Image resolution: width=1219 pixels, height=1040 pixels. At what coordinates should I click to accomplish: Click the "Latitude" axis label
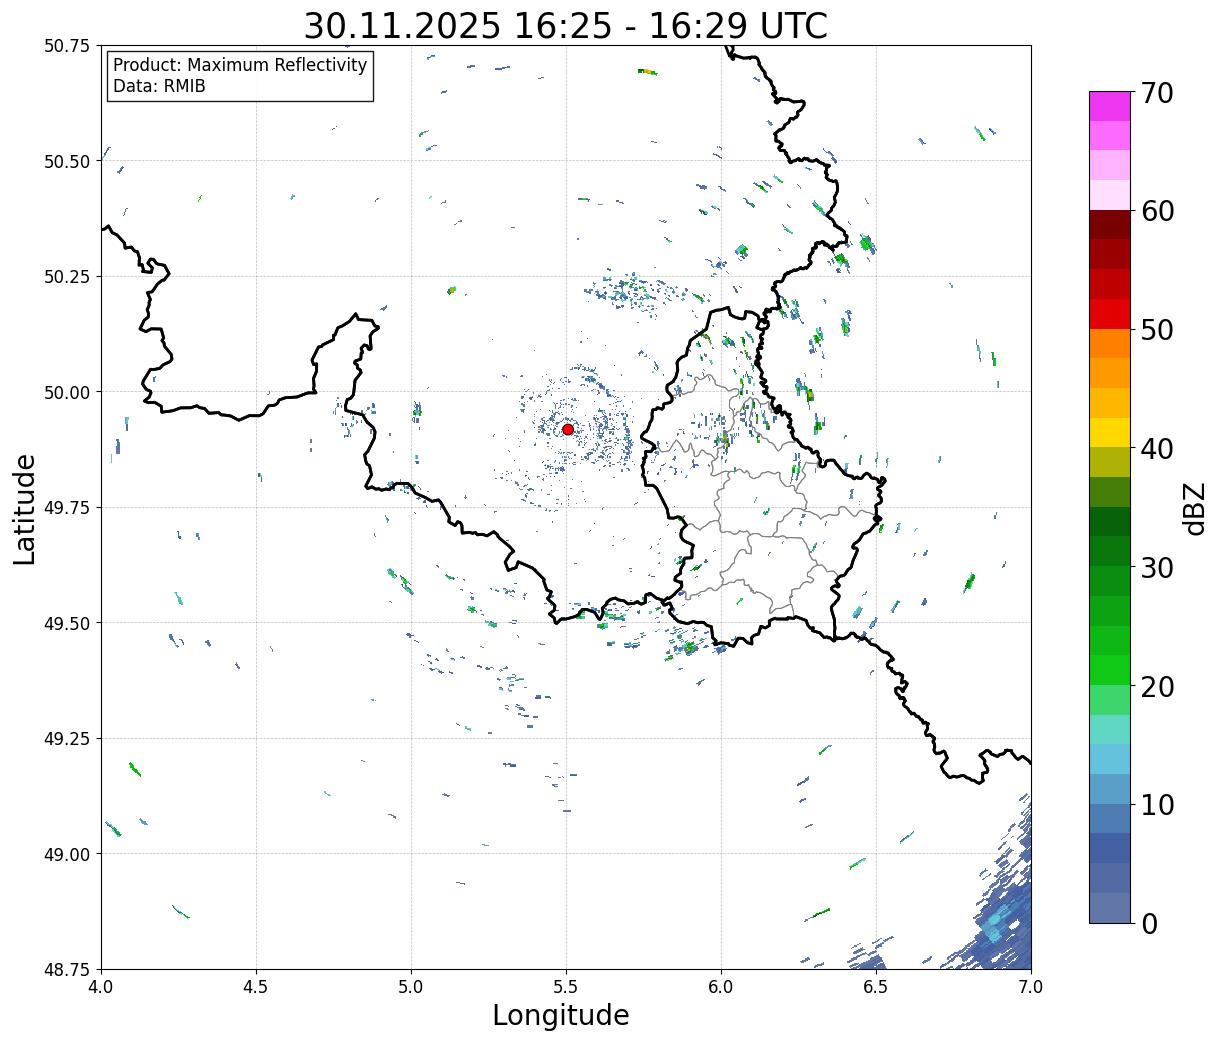point(25,508)
